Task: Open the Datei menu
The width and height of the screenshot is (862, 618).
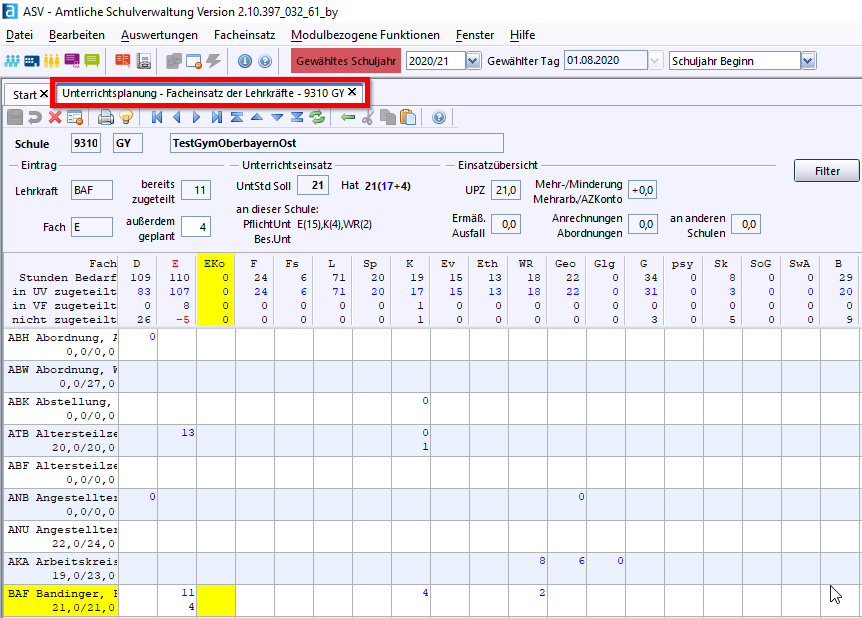Action: 19,35
